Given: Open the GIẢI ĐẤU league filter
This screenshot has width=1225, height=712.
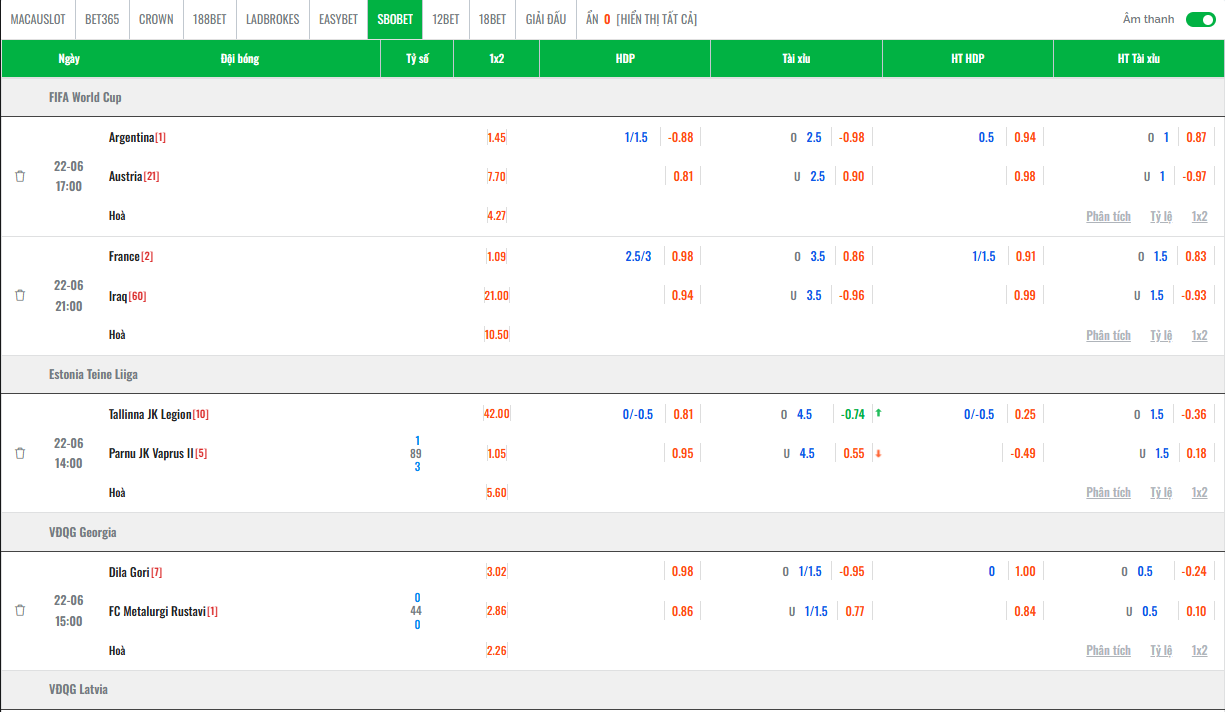Looking at the screenshot, I should [546, 19].
